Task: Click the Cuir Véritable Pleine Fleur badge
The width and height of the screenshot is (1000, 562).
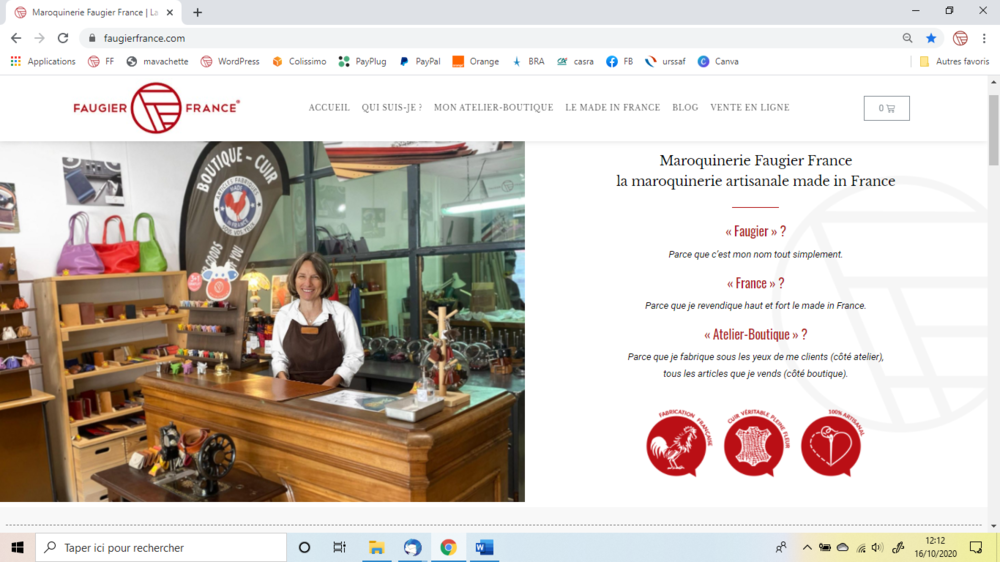Action: click(756, 443)
